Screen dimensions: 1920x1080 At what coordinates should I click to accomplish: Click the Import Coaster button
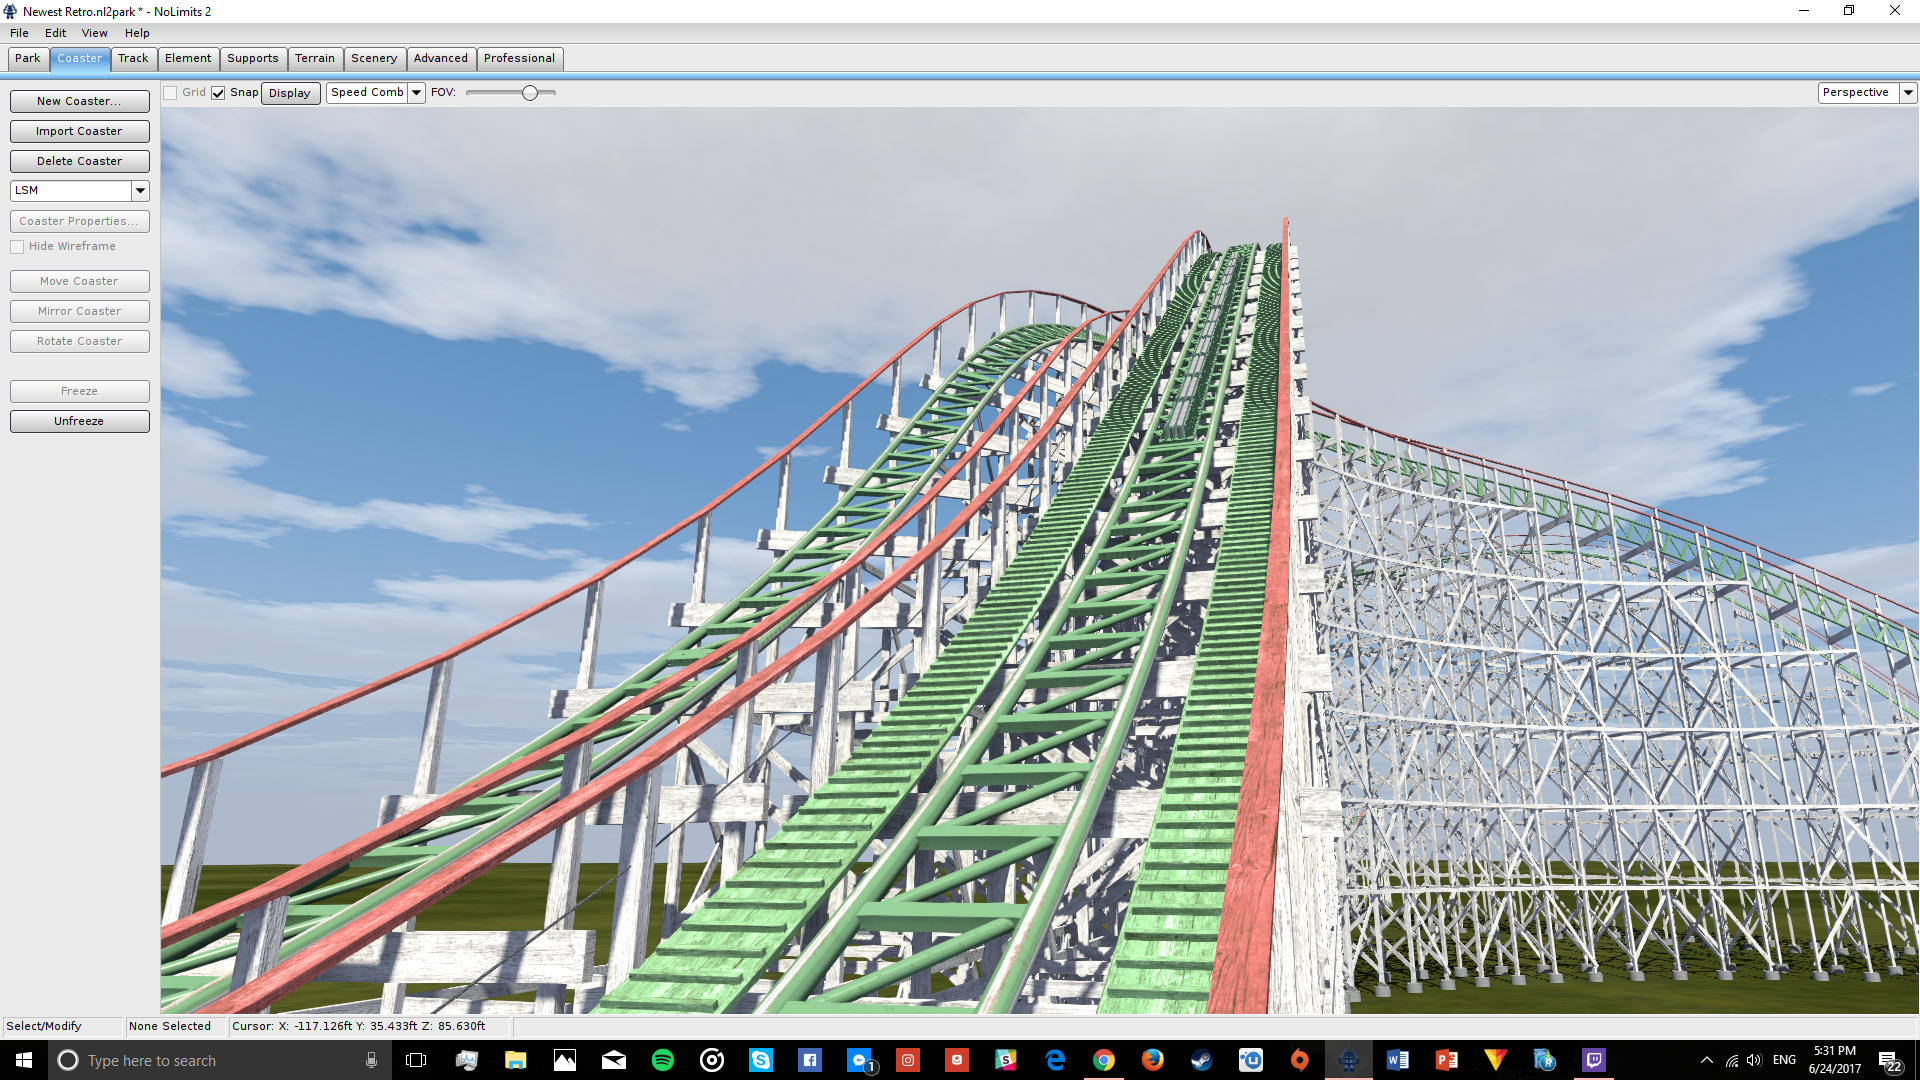[79, 131]
